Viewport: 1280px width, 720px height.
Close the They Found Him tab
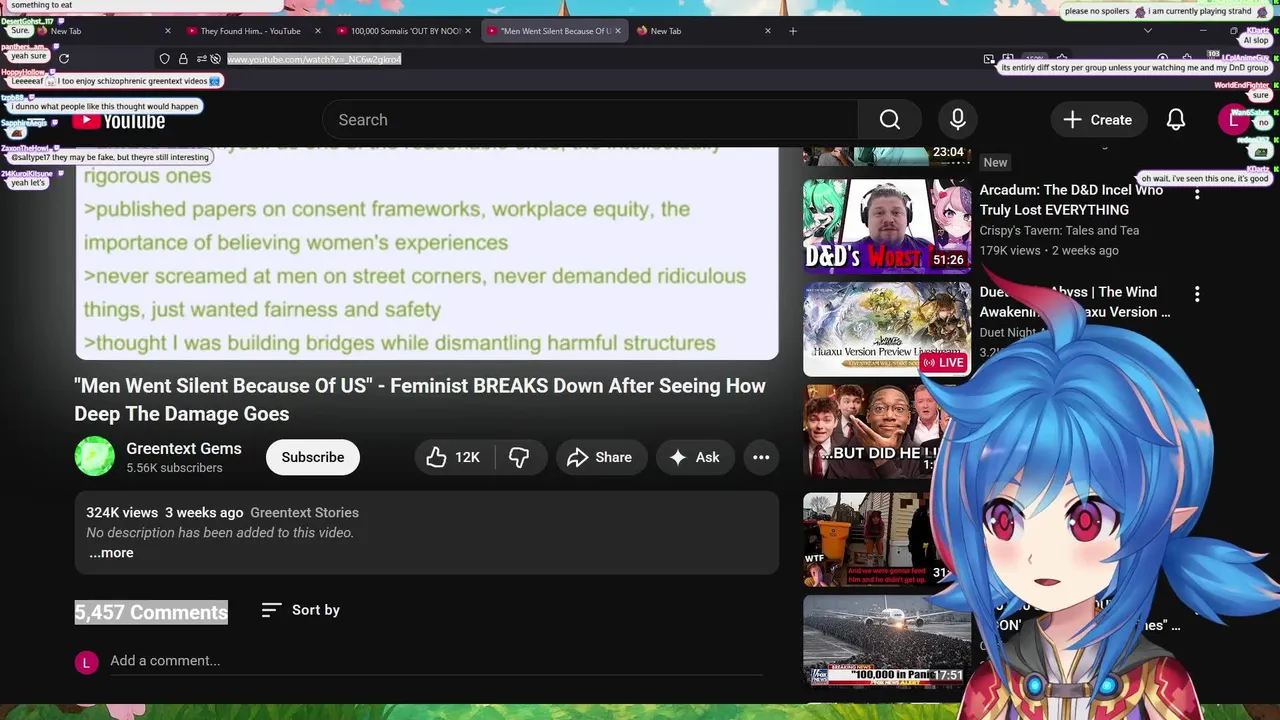(x=318, y=31)
